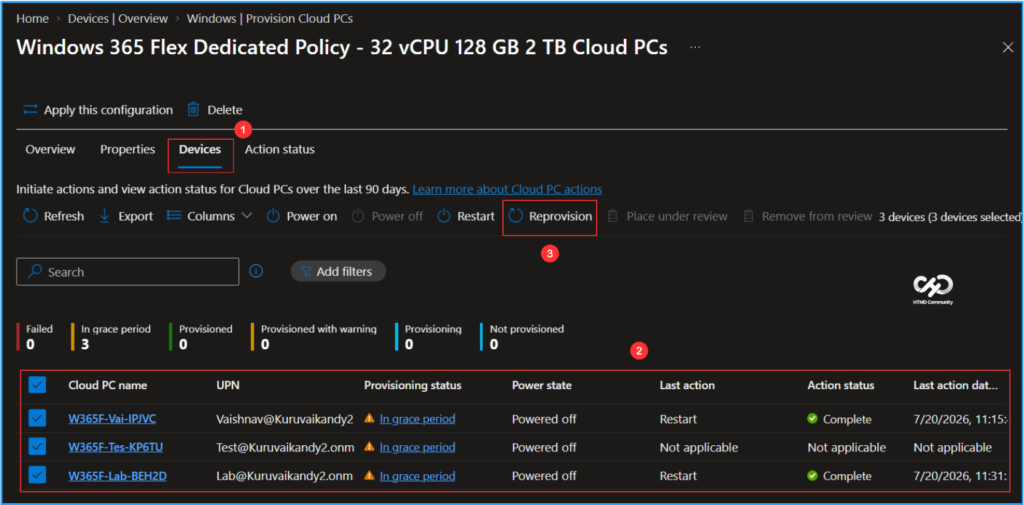The height and width of the screenshot is (505, 1024).
Task: Click Reprovision in the action toolbar
Action: pos(551,216)
